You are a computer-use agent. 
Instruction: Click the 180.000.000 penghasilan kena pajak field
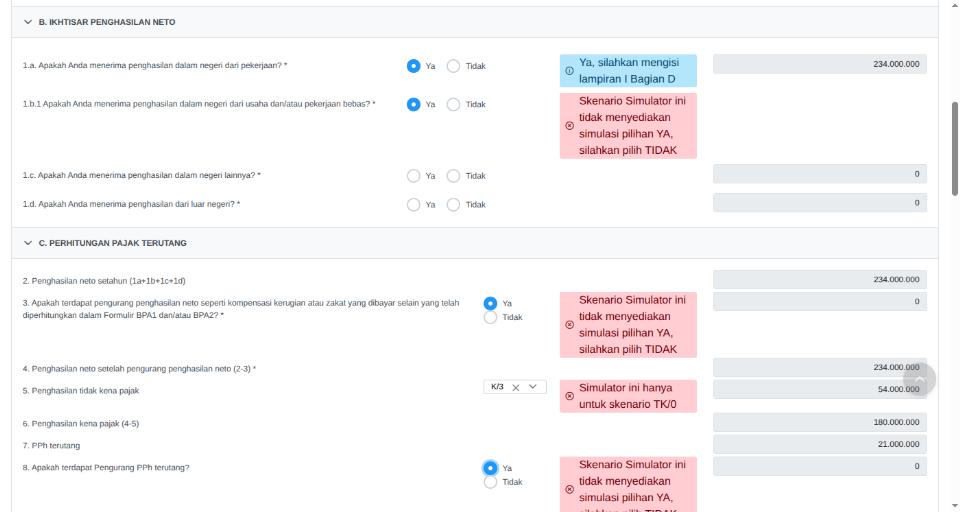(820, 423)
